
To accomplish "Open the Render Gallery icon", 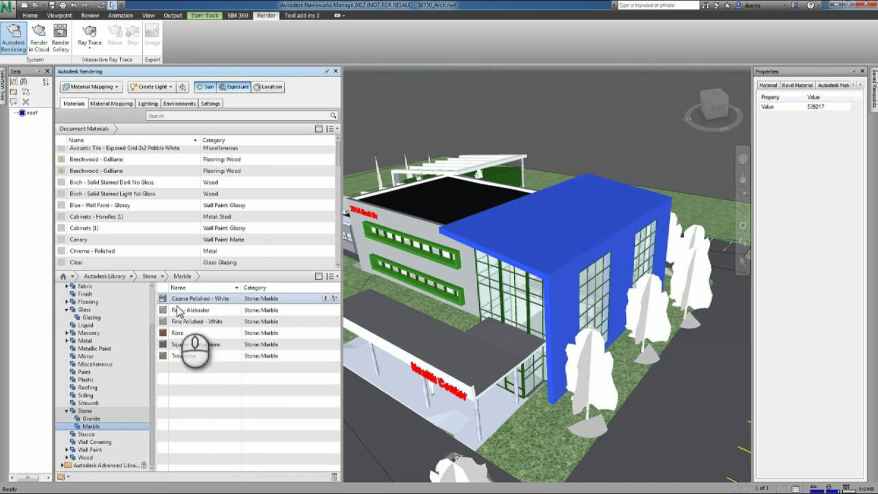I will click(x=60, y=37).
